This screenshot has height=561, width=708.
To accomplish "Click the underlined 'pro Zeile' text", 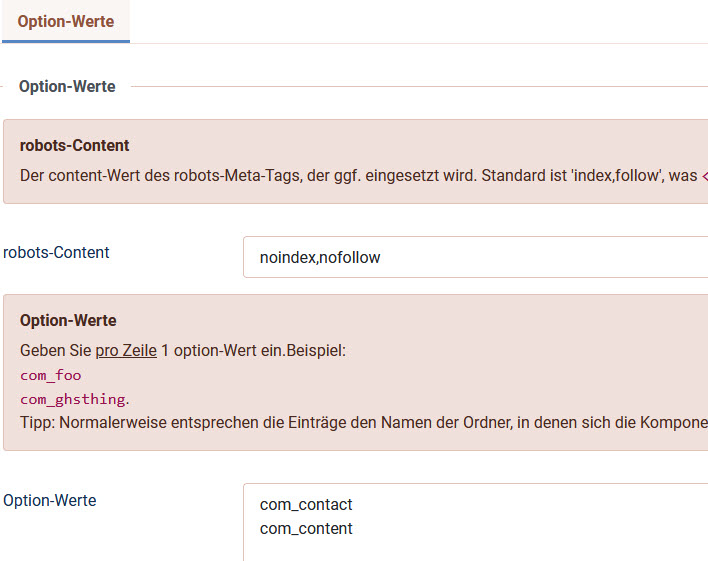I will coord(125,351).
